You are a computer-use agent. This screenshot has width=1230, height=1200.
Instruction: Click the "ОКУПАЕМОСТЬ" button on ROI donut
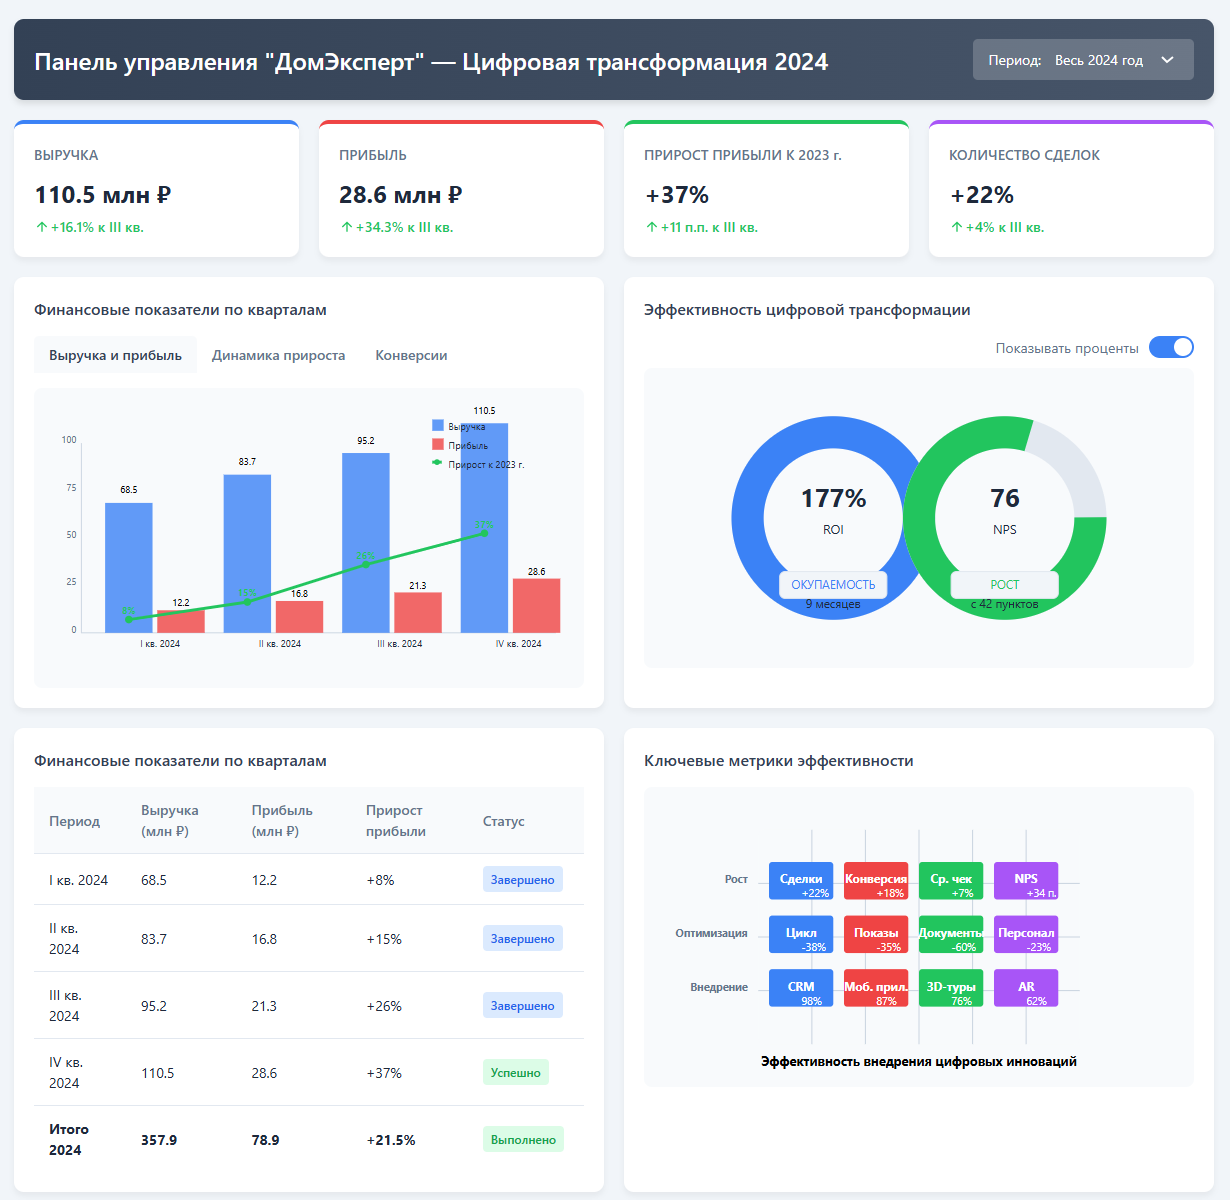point(833,584)
